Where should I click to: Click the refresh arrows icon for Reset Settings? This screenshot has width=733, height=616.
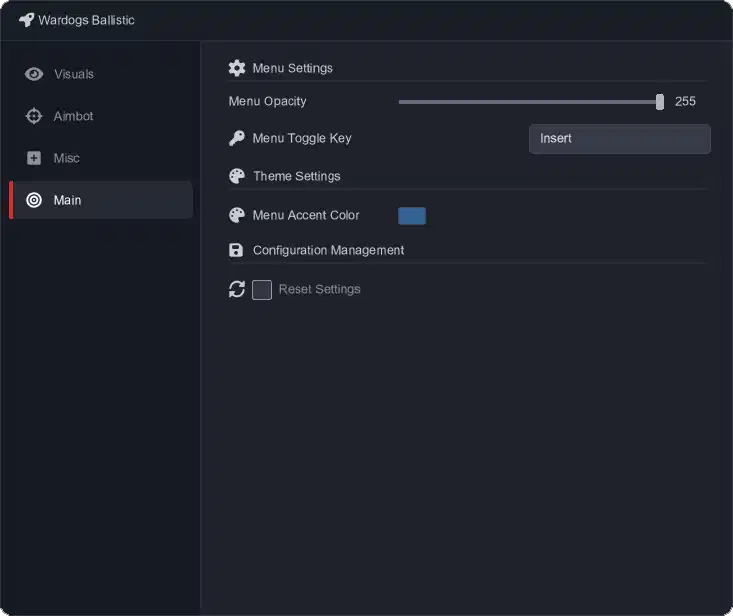(237, 289)
